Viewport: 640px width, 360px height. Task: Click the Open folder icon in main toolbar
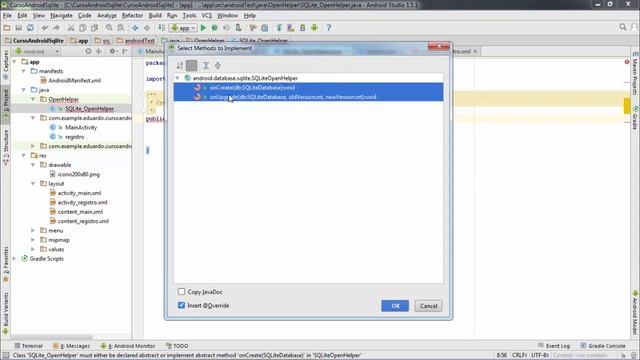7,28
